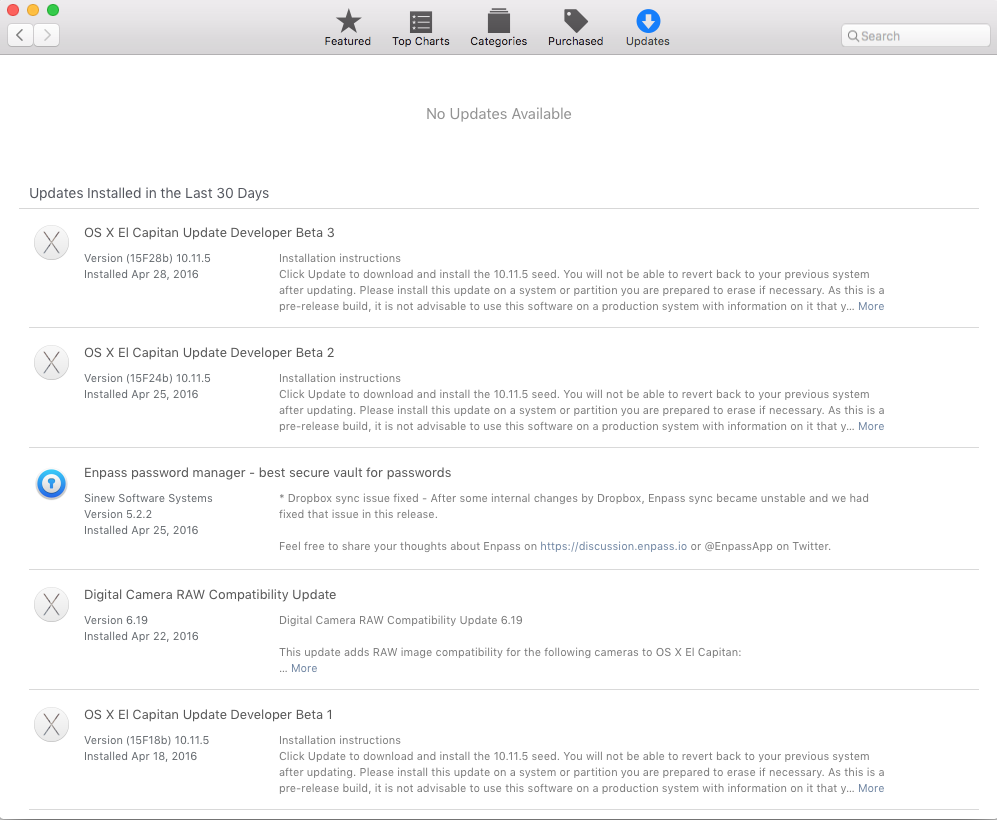The height and width of the screenshot is (820, 997).
Task: Click Installed Apr 28, 2016 date
Action: pos(141,275)
